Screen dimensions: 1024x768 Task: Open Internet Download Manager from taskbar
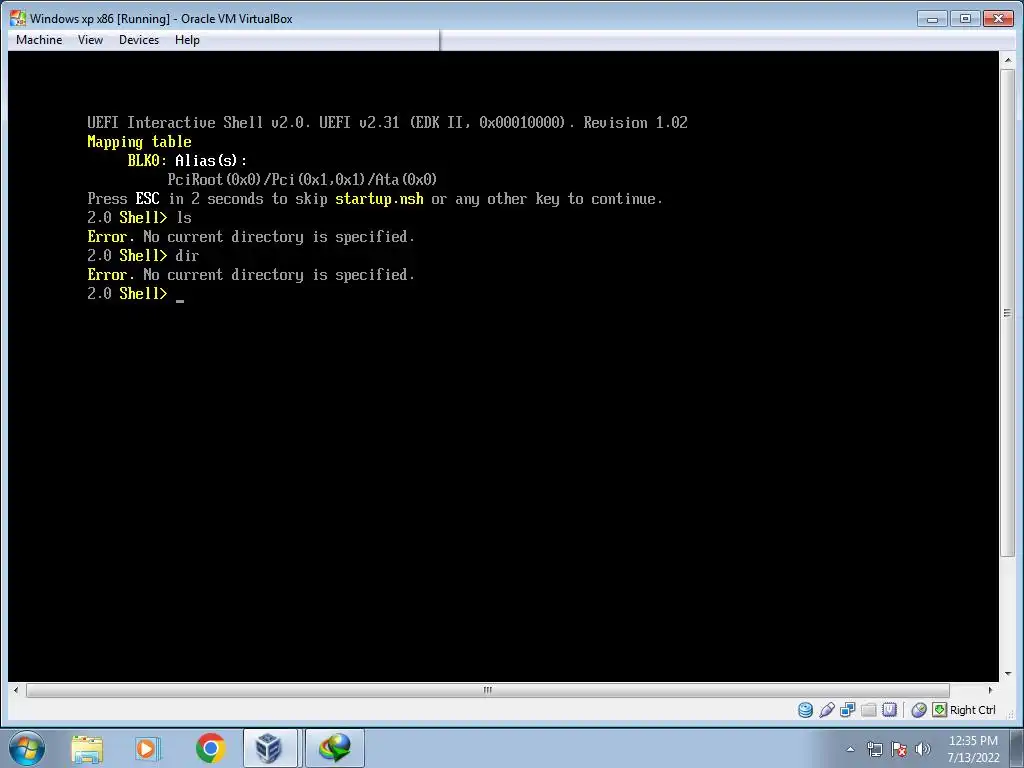[334, 748]
